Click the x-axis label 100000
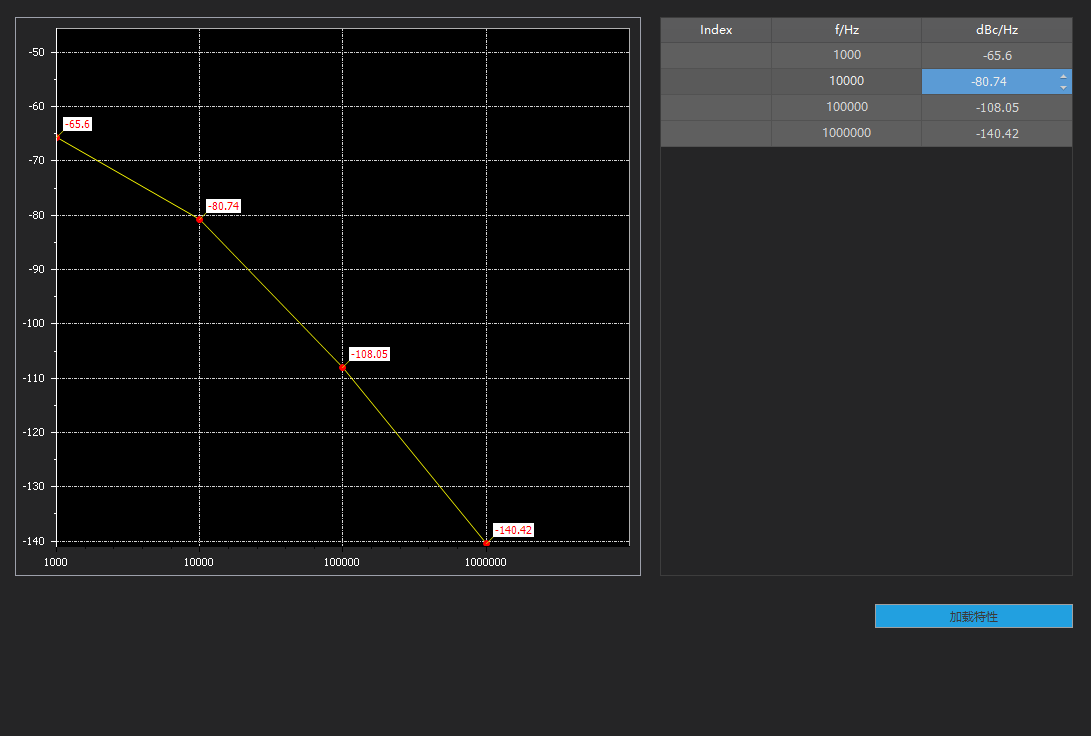Viewport: 1091px width, 736px height. pos(342,562)
